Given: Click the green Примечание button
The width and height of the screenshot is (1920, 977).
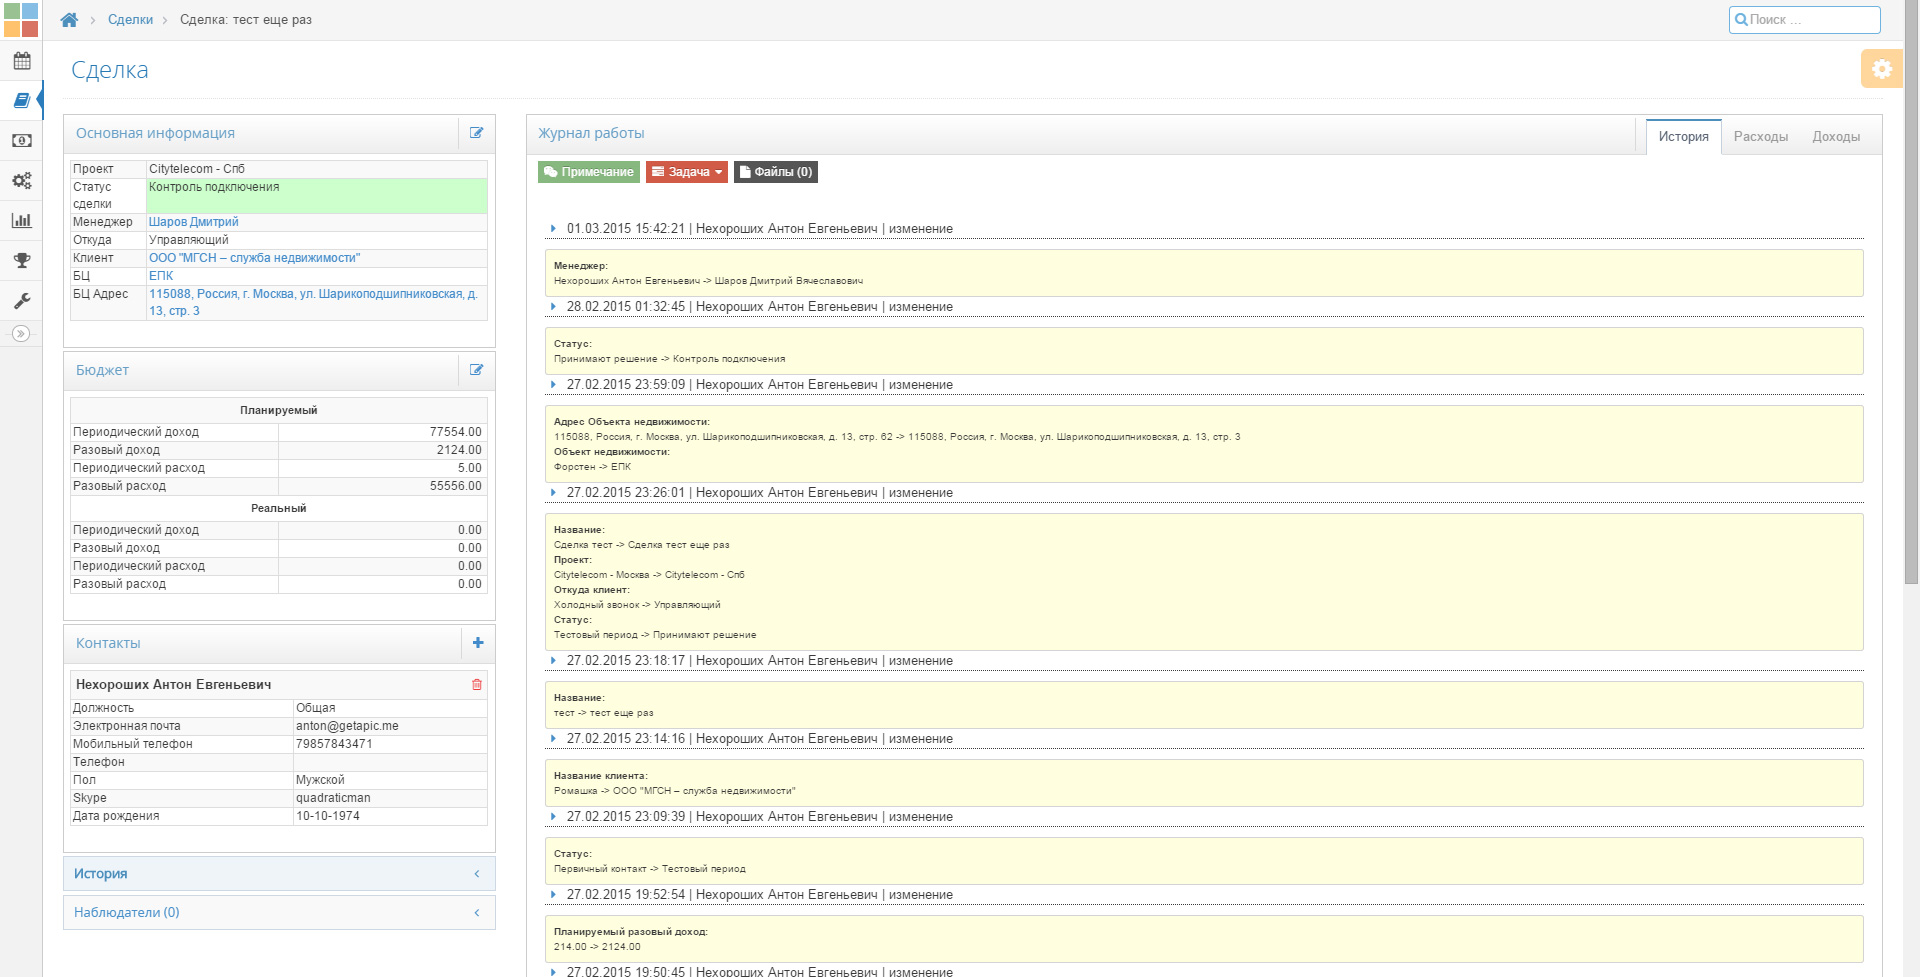Looking at the screenshot, I should tap(589, 172).
